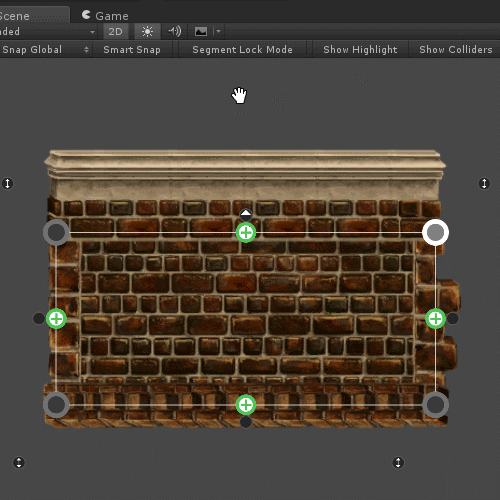Toggle Segment Lock Mode
This screenshot has width=500, height=500.
click(x=242, y=50)
